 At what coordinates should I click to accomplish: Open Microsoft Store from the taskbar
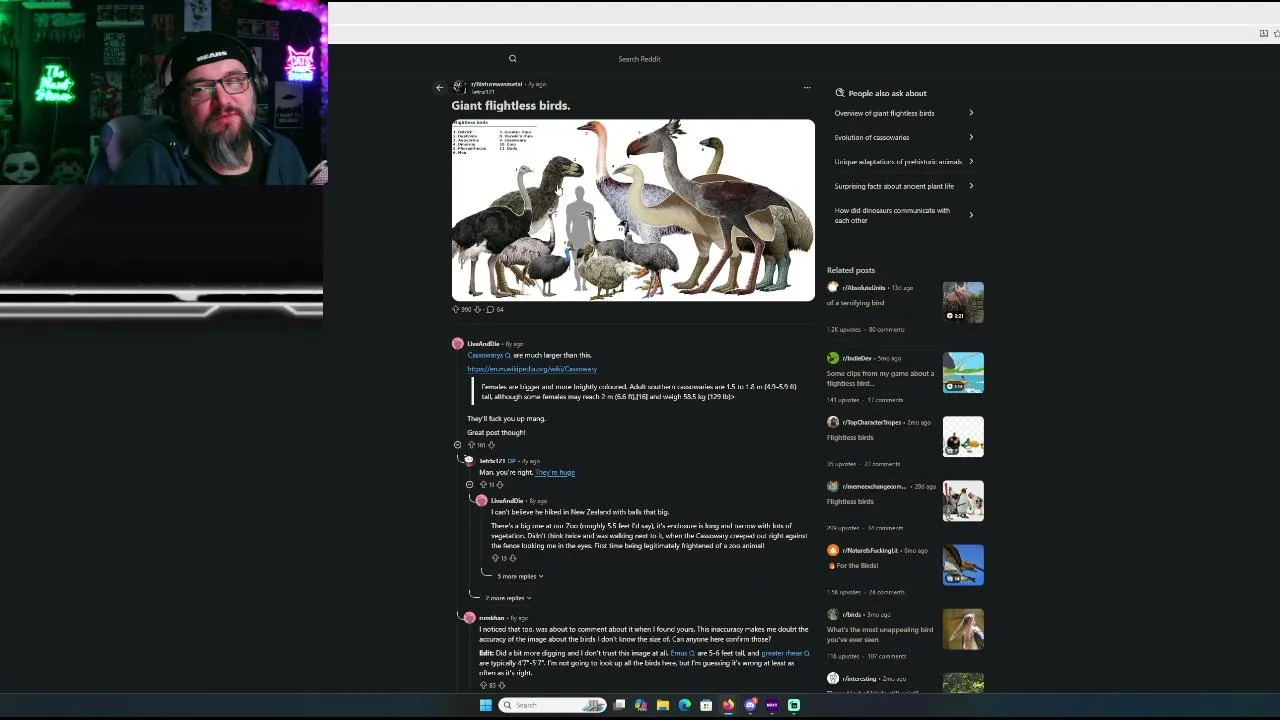pyautogui.click(x=706, y=705)
